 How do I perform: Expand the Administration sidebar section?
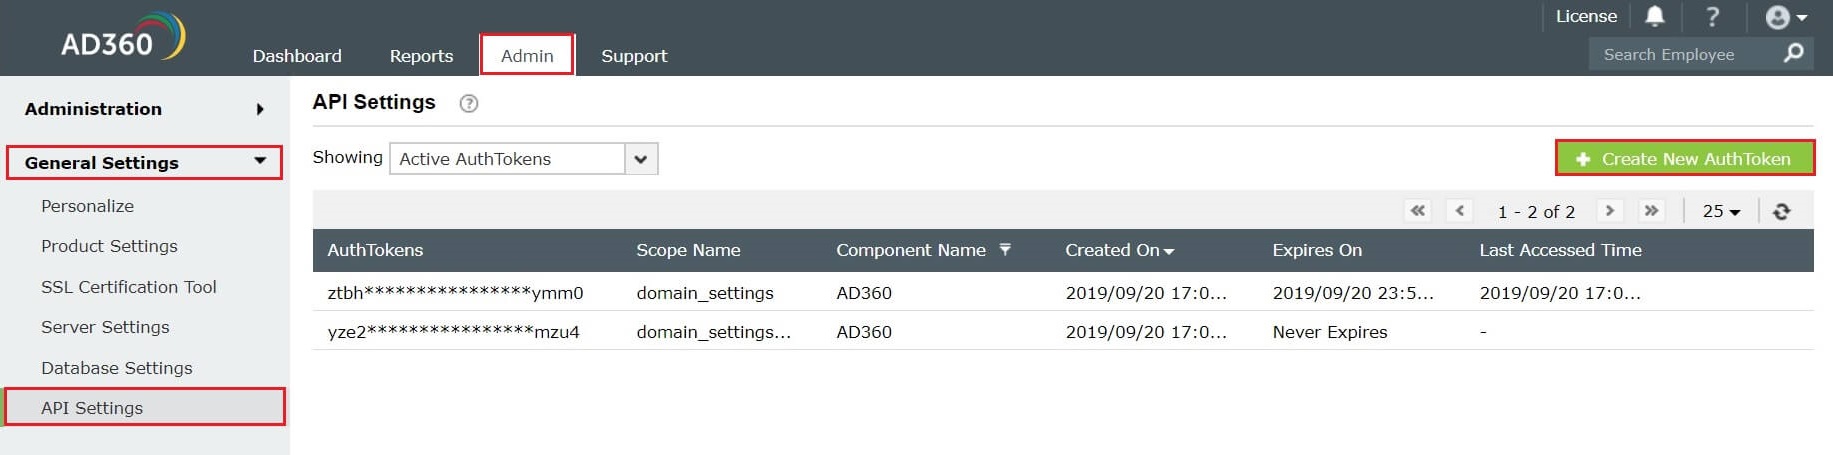pyautogui.click(x=260, y=109)
